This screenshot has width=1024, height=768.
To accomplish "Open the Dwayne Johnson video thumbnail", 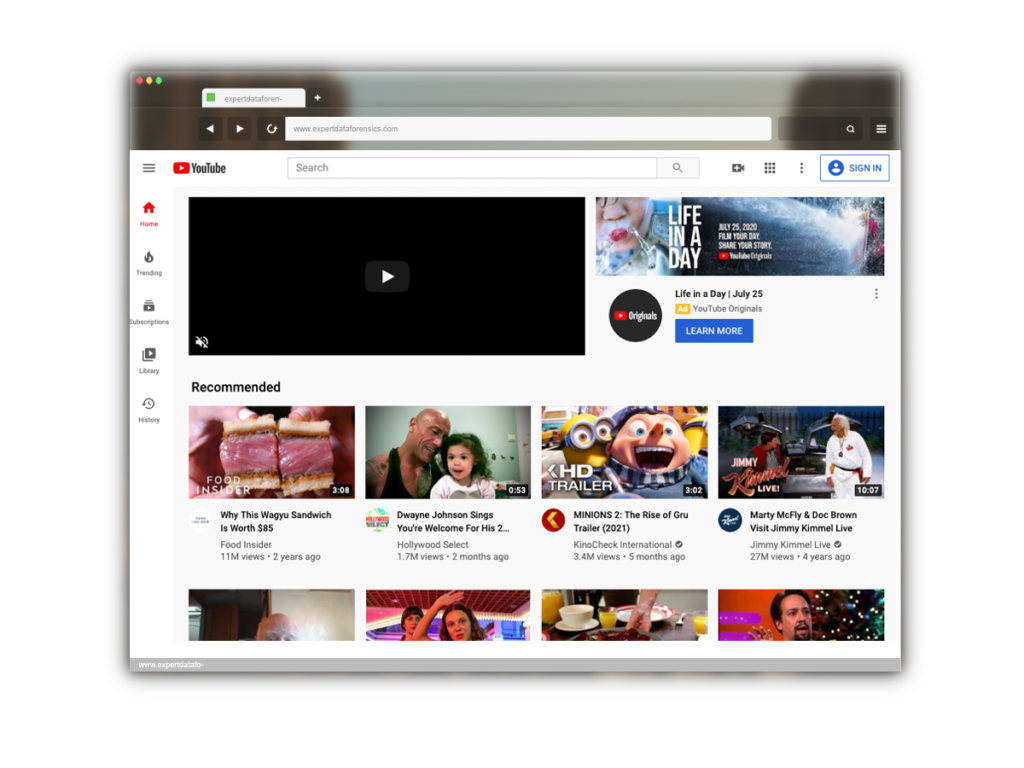I will tap(448, 452).
